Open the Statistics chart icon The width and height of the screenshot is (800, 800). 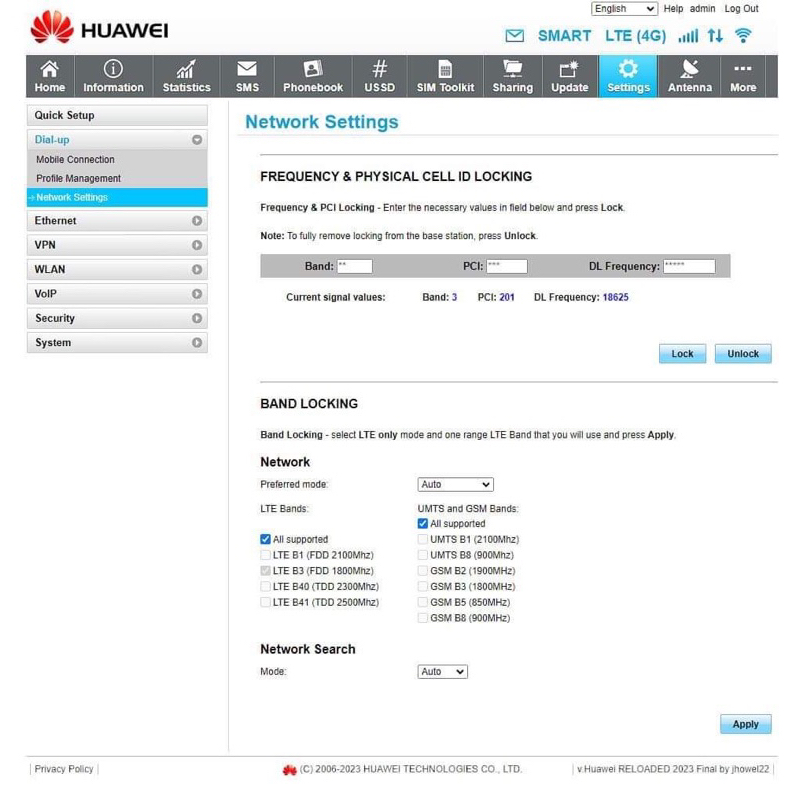coord(186,69)
